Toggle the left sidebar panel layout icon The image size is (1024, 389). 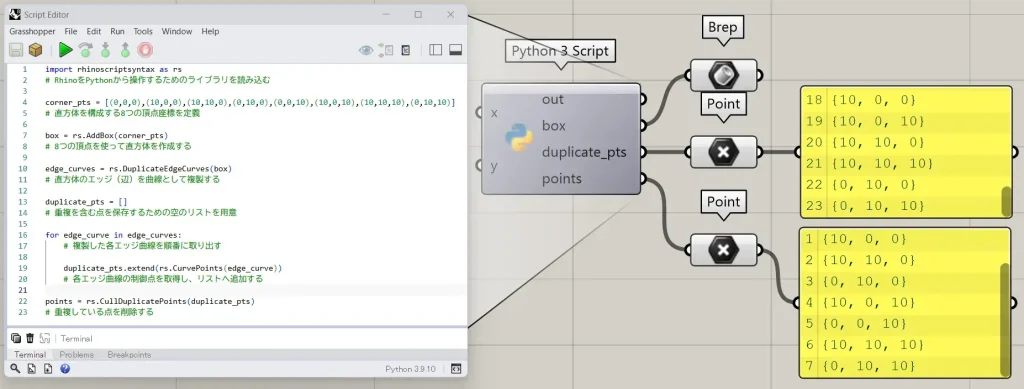point(436,50)
